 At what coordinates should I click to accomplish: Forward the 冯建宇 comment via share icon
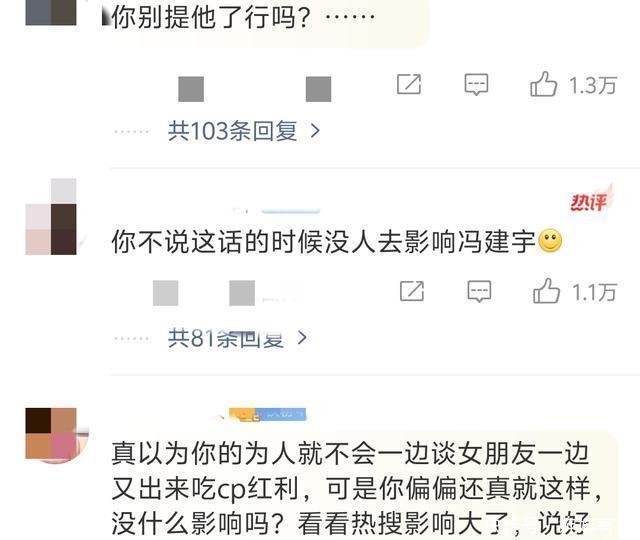pos(412,291)
